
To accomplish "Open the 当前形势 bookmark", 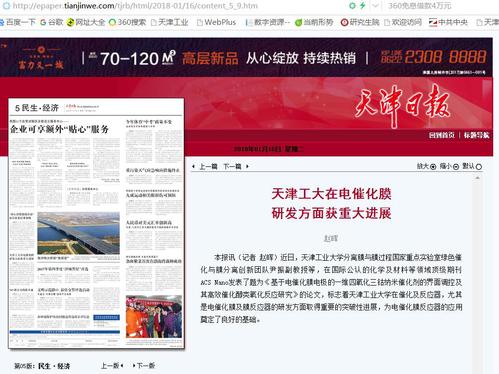I will [314, 22].
